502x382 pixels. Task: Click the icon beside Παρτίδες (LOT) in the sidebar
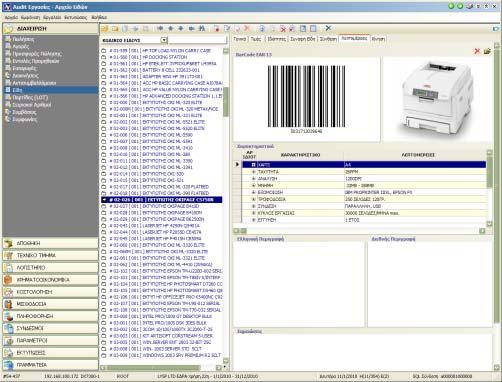[x=8, y=97]
